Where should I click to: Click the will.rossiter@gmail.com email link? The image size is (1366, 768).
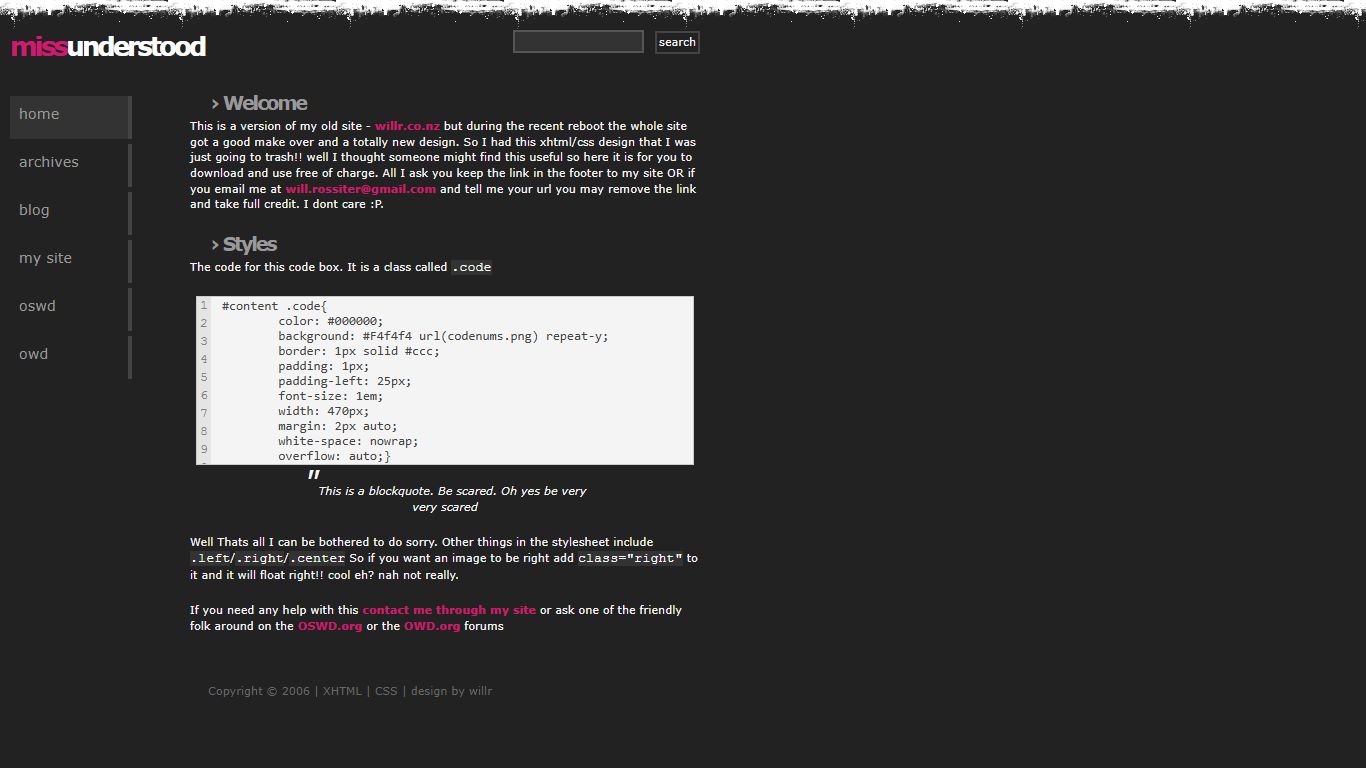360,189
